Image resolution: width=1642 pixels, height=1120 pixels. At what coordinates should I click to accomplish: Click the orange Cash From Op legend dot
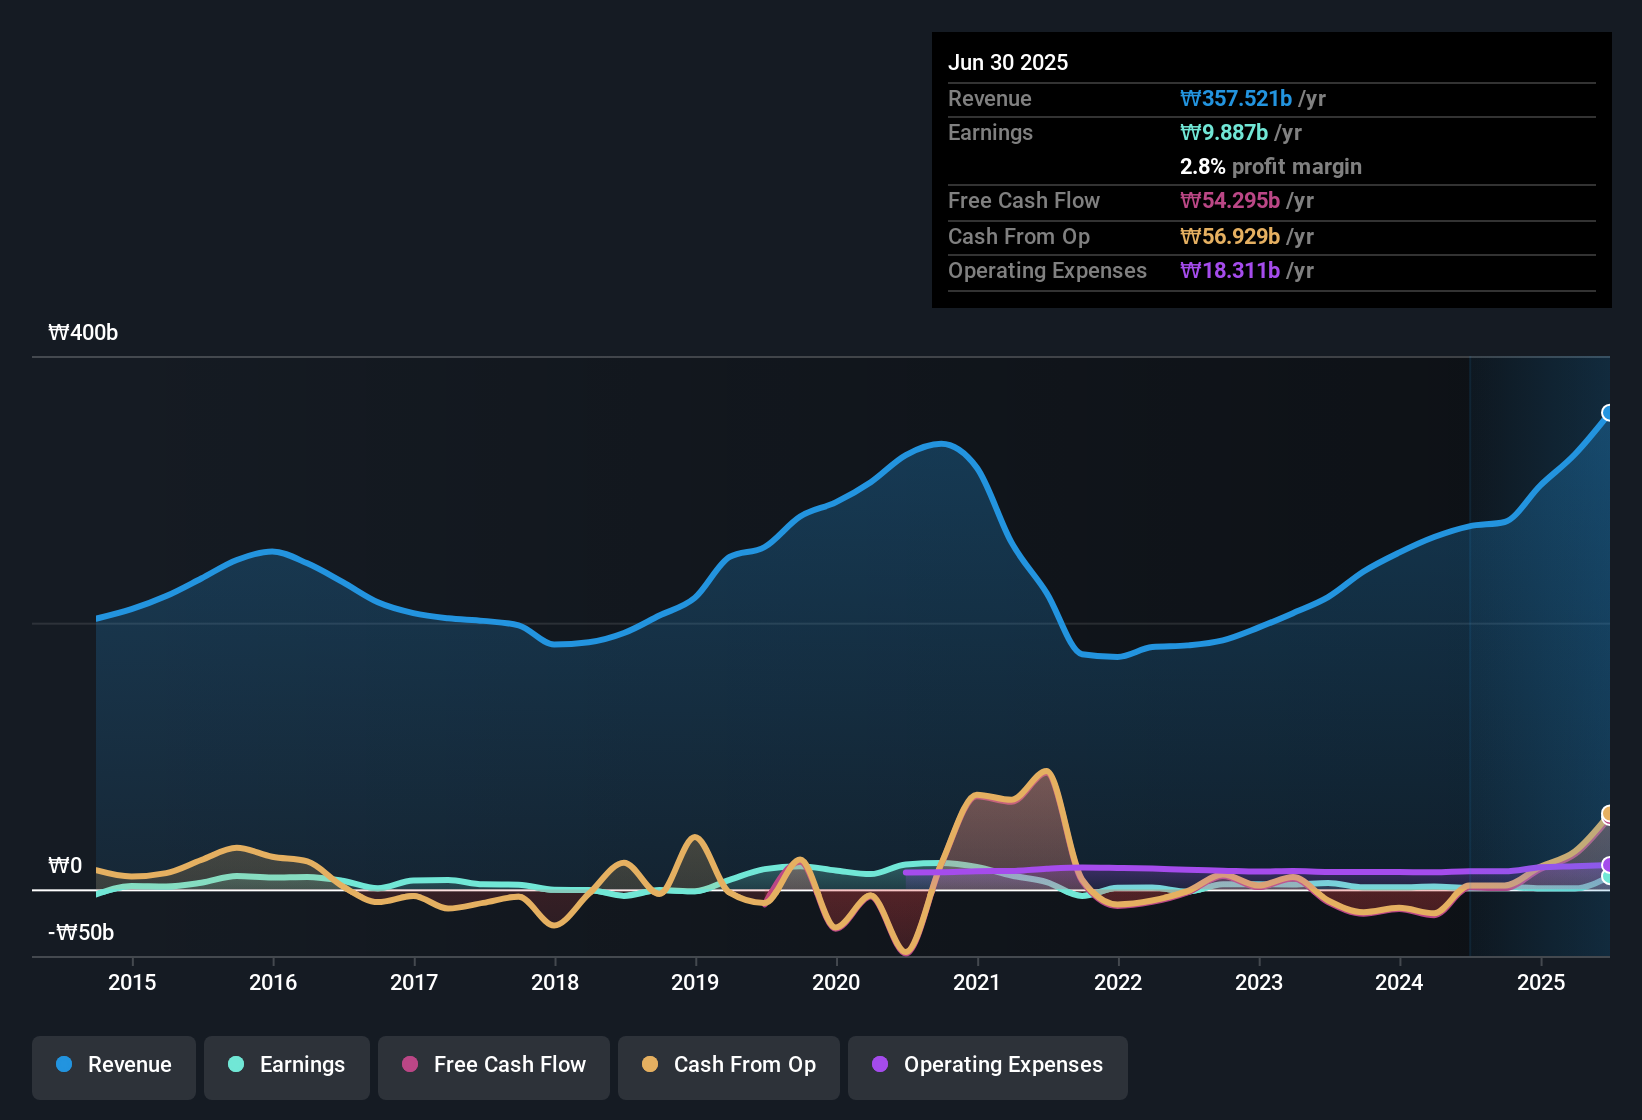(x=650, y=1065)
